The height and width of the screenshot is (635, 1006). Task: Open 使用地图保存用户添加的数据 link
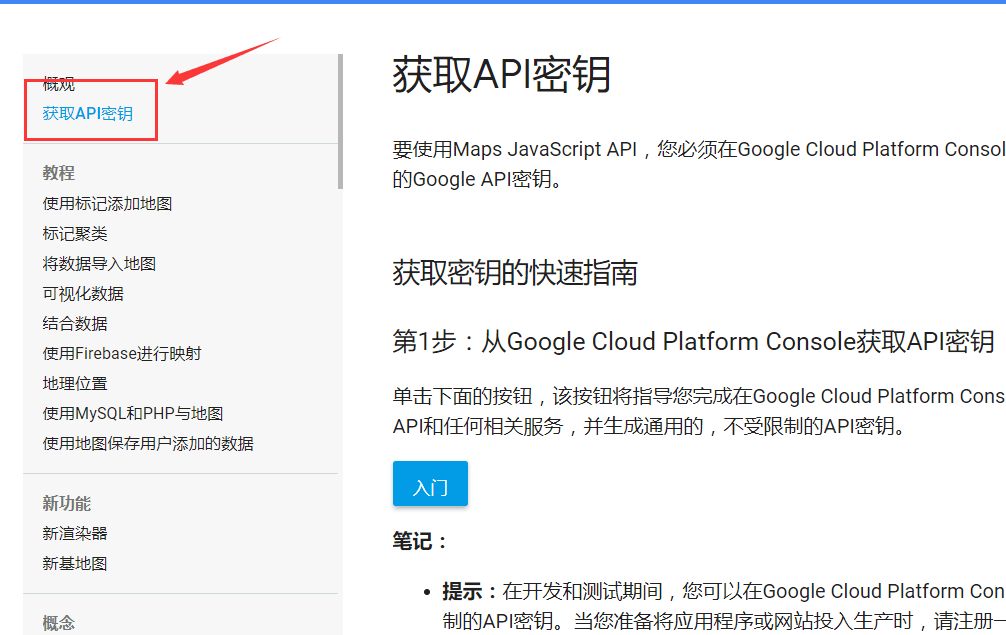[x=144, y=443]
